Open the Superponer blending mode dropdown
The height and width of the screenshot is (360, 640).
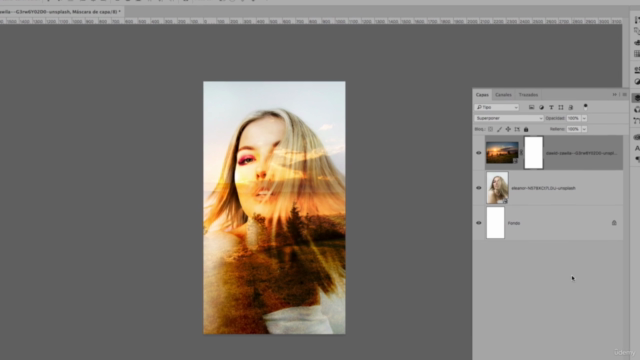click(509, 118)
